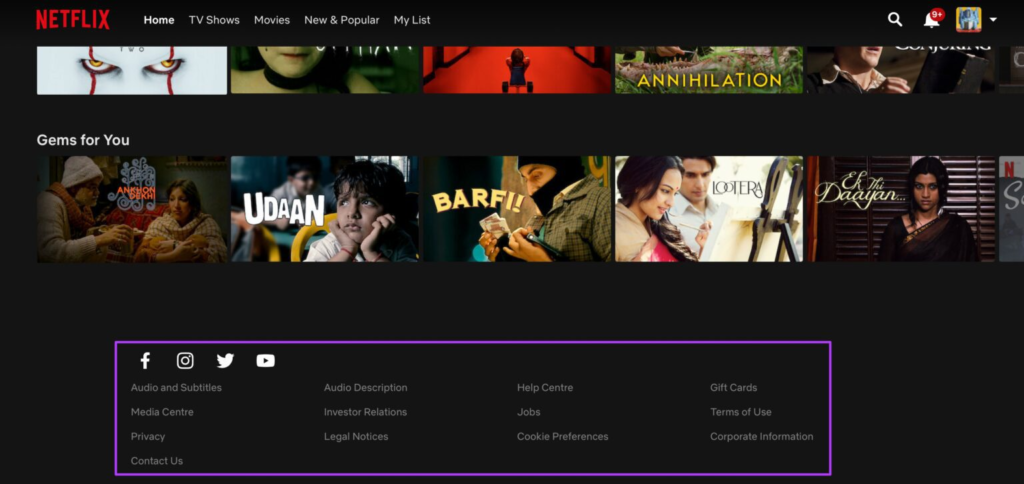Open Cookie Preferences link

pos(562,437)
